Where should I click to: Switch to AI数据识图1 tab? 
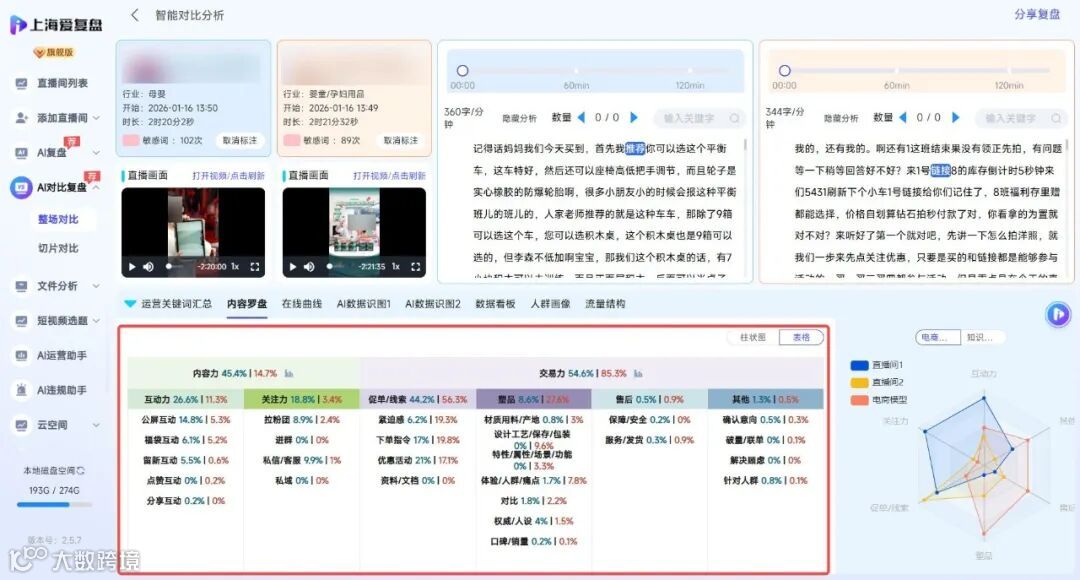(364, 304)
